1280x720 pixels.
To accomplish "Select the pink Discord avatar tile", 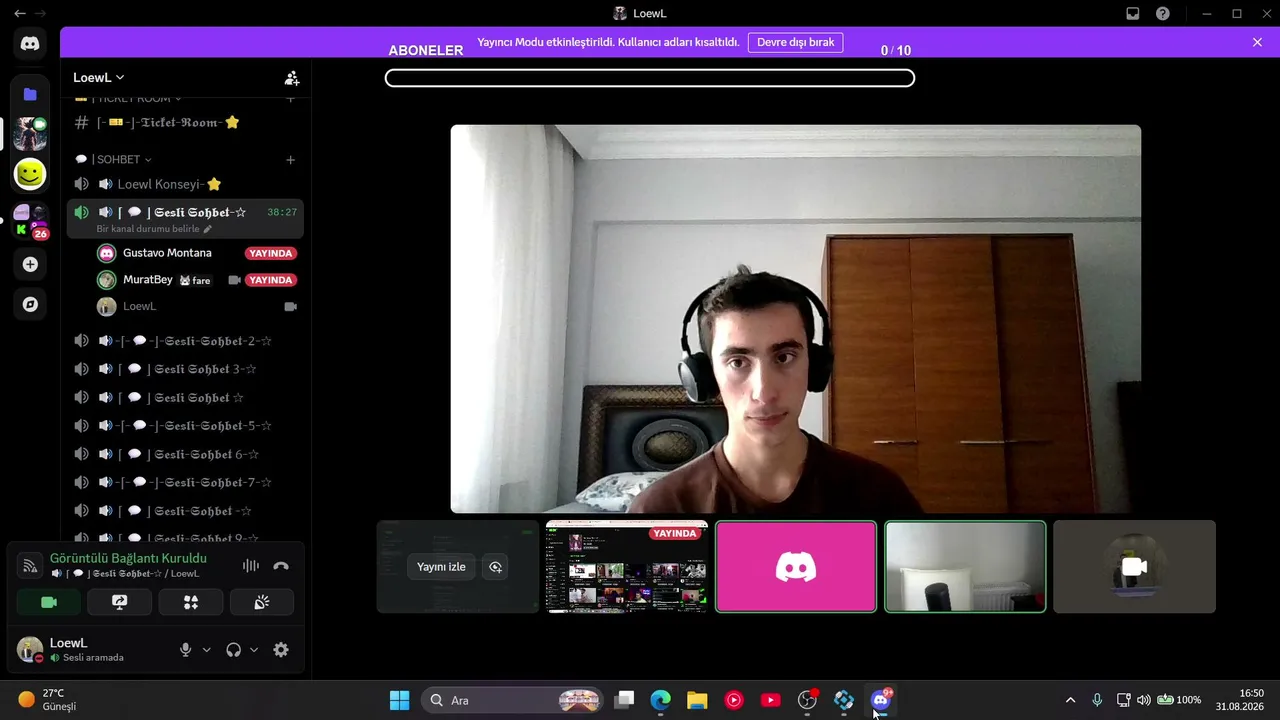I will (796, 566).
